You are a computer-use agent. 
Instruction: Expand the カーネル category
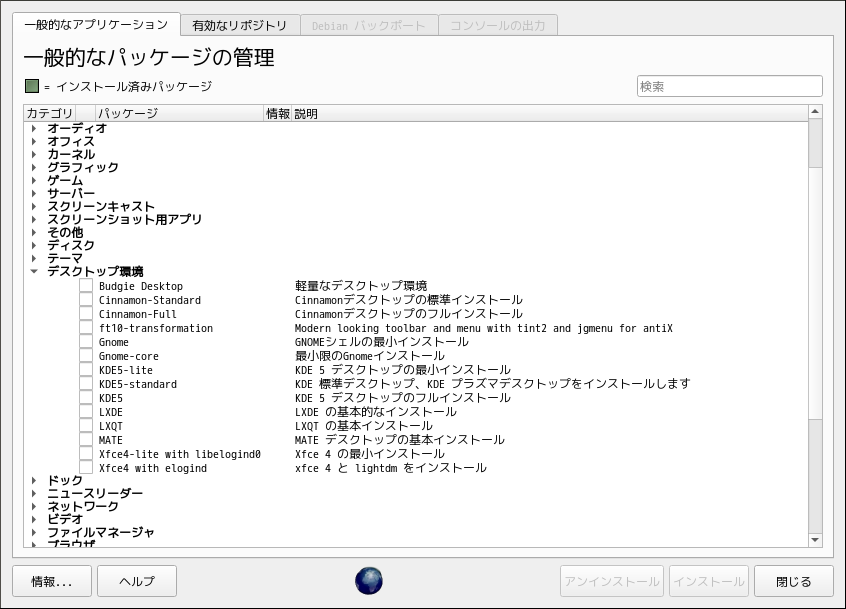click(x=34, y=154)
